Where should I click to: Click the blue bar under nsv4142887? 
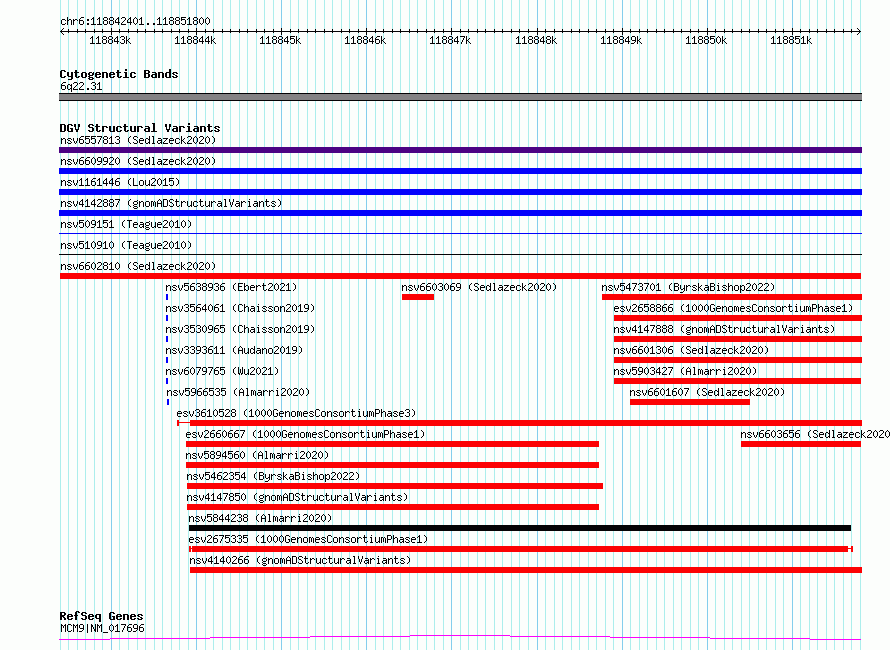[x=460, y=213]
